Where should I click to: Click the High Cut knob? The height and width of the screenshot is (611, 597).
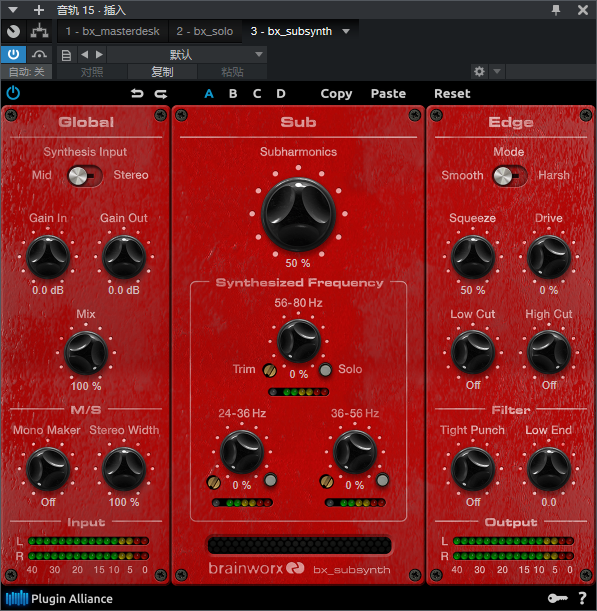click(549, 352)
